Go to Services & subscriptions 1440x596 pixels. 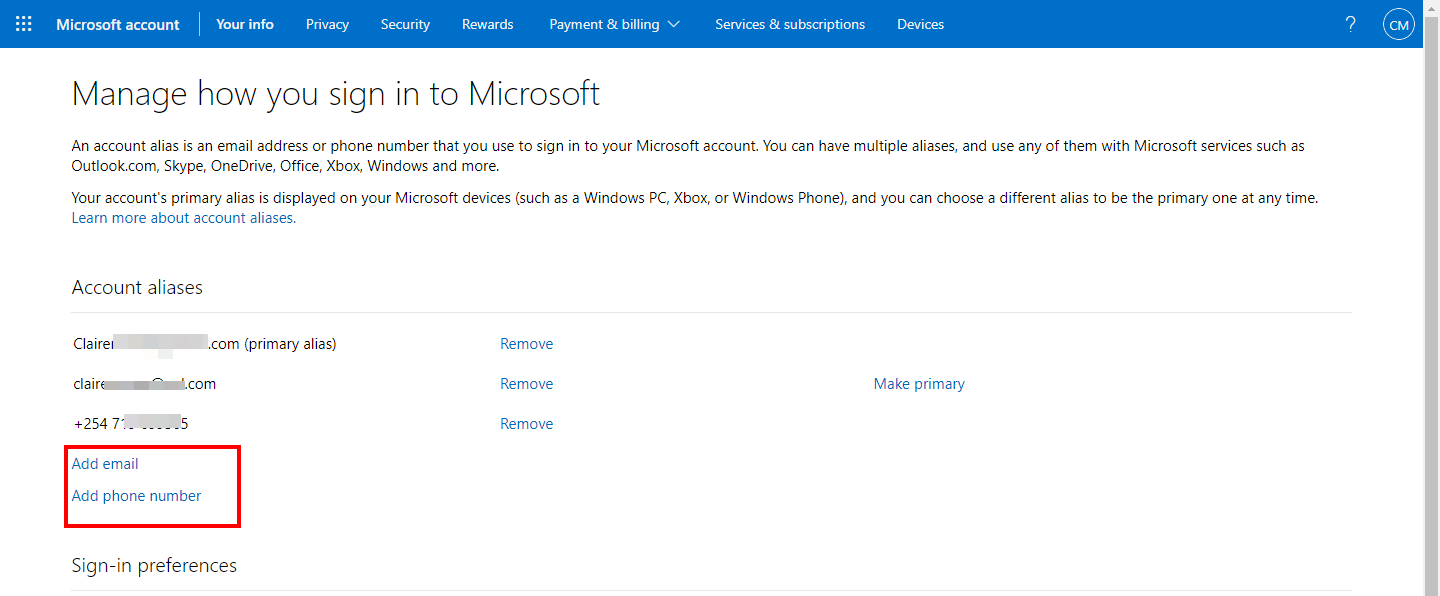(790, 24)
